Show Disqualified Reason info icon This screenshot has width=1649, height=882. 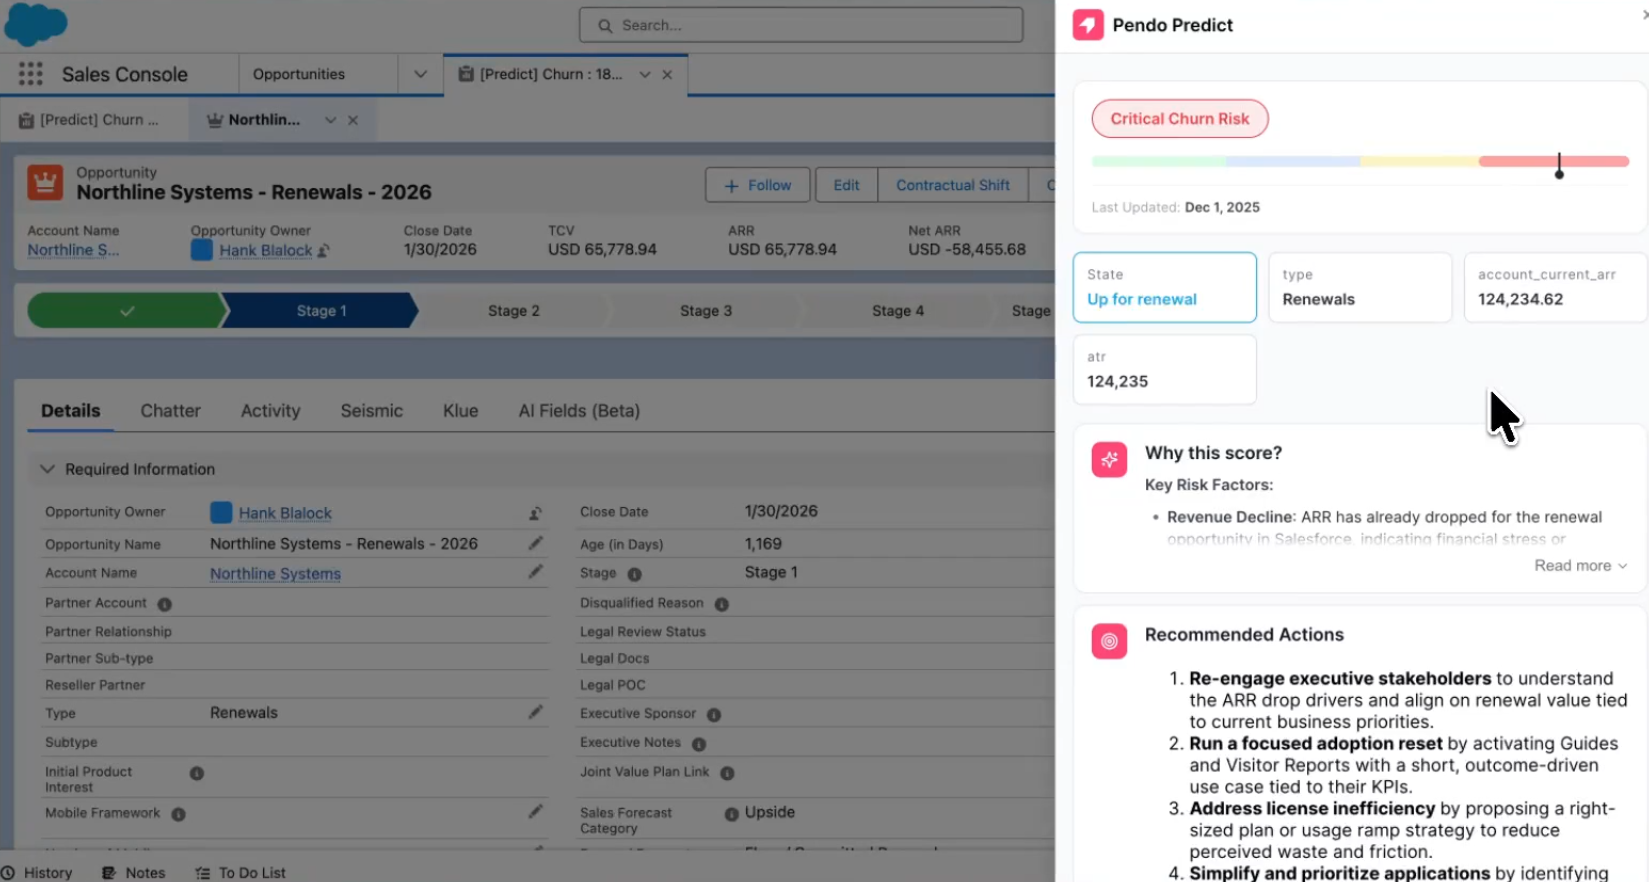722,604
